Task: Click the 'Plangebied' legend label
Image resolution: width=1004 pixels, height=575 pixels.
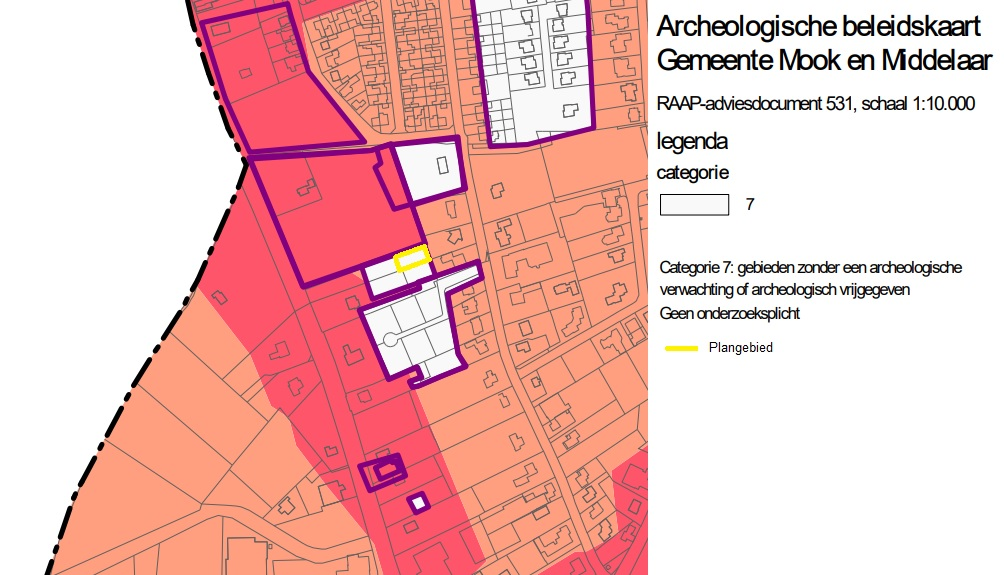Action: (741, 348)
